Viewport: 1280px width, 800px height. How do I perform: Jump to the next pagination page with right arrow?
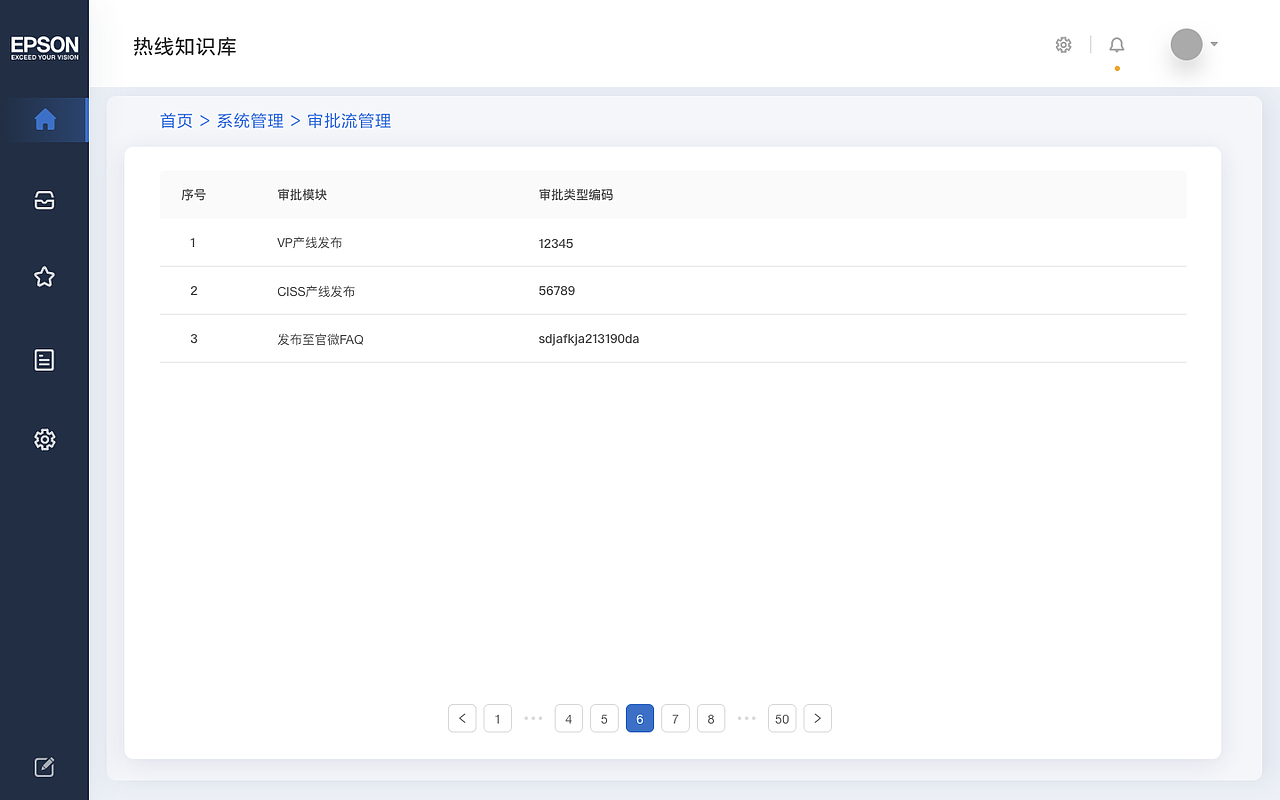(x=817, y=718)
